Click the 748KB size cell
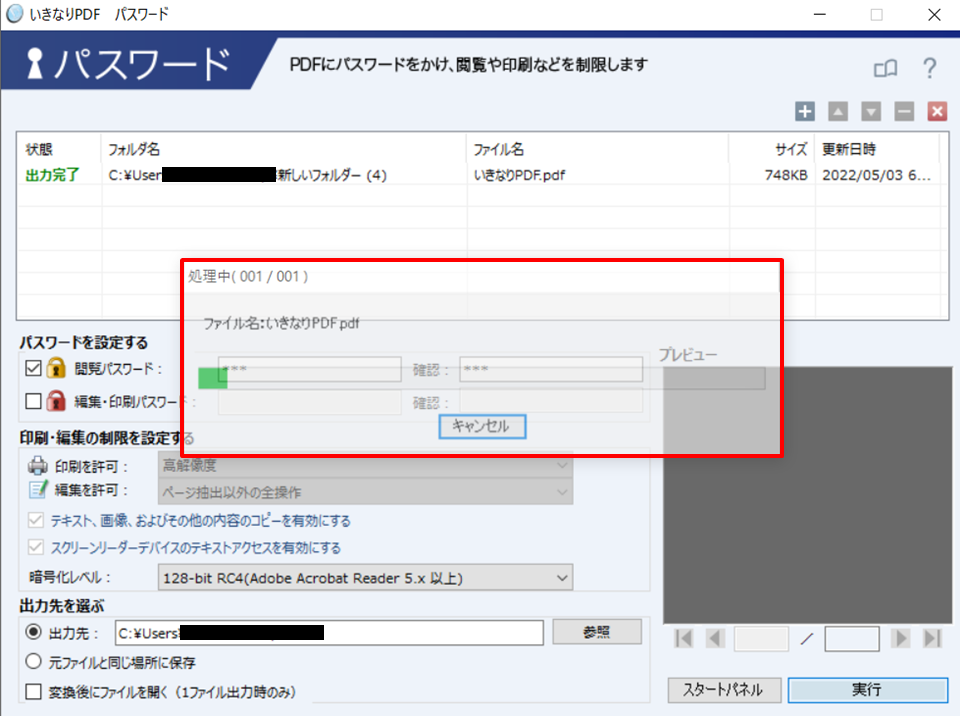The height and width of the screenshot is (716, 960). click(x=786, y=175)
